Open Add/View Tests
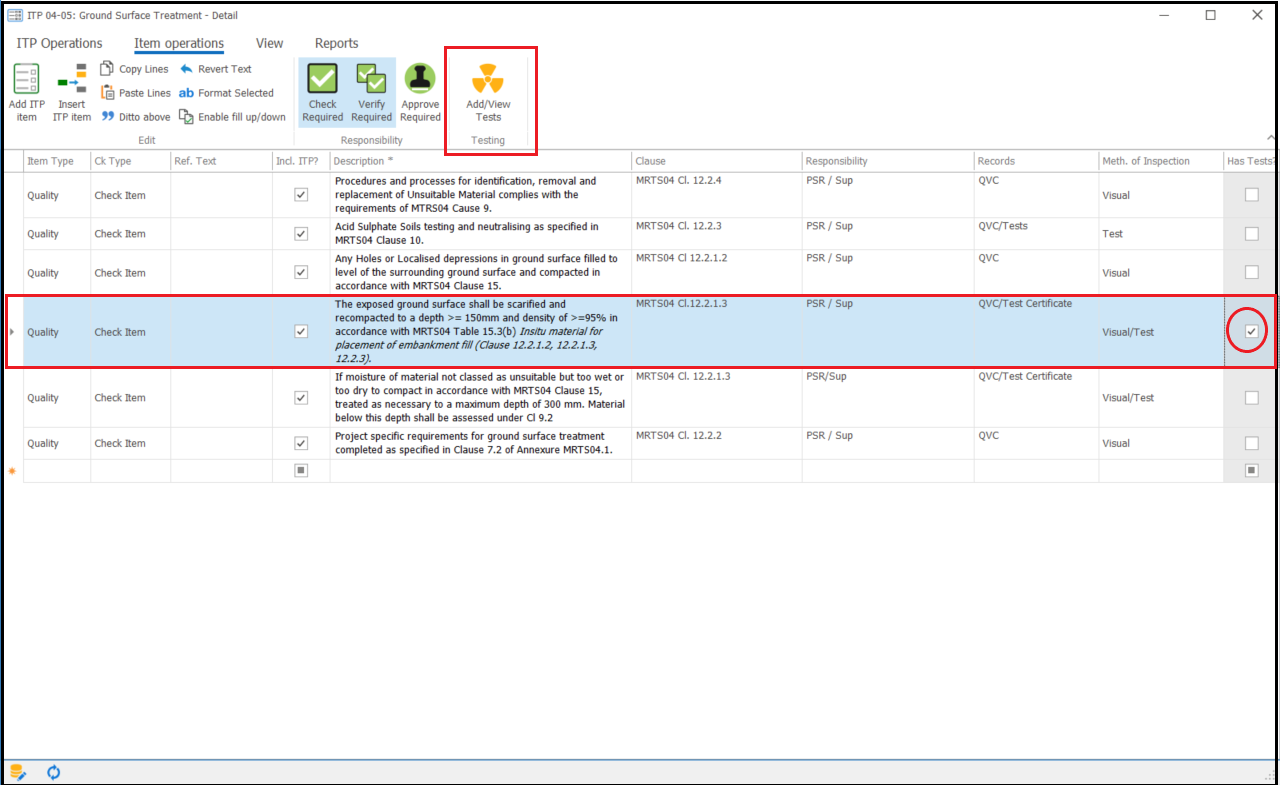Screen dimensions: 1280x785 coord(488,92)
